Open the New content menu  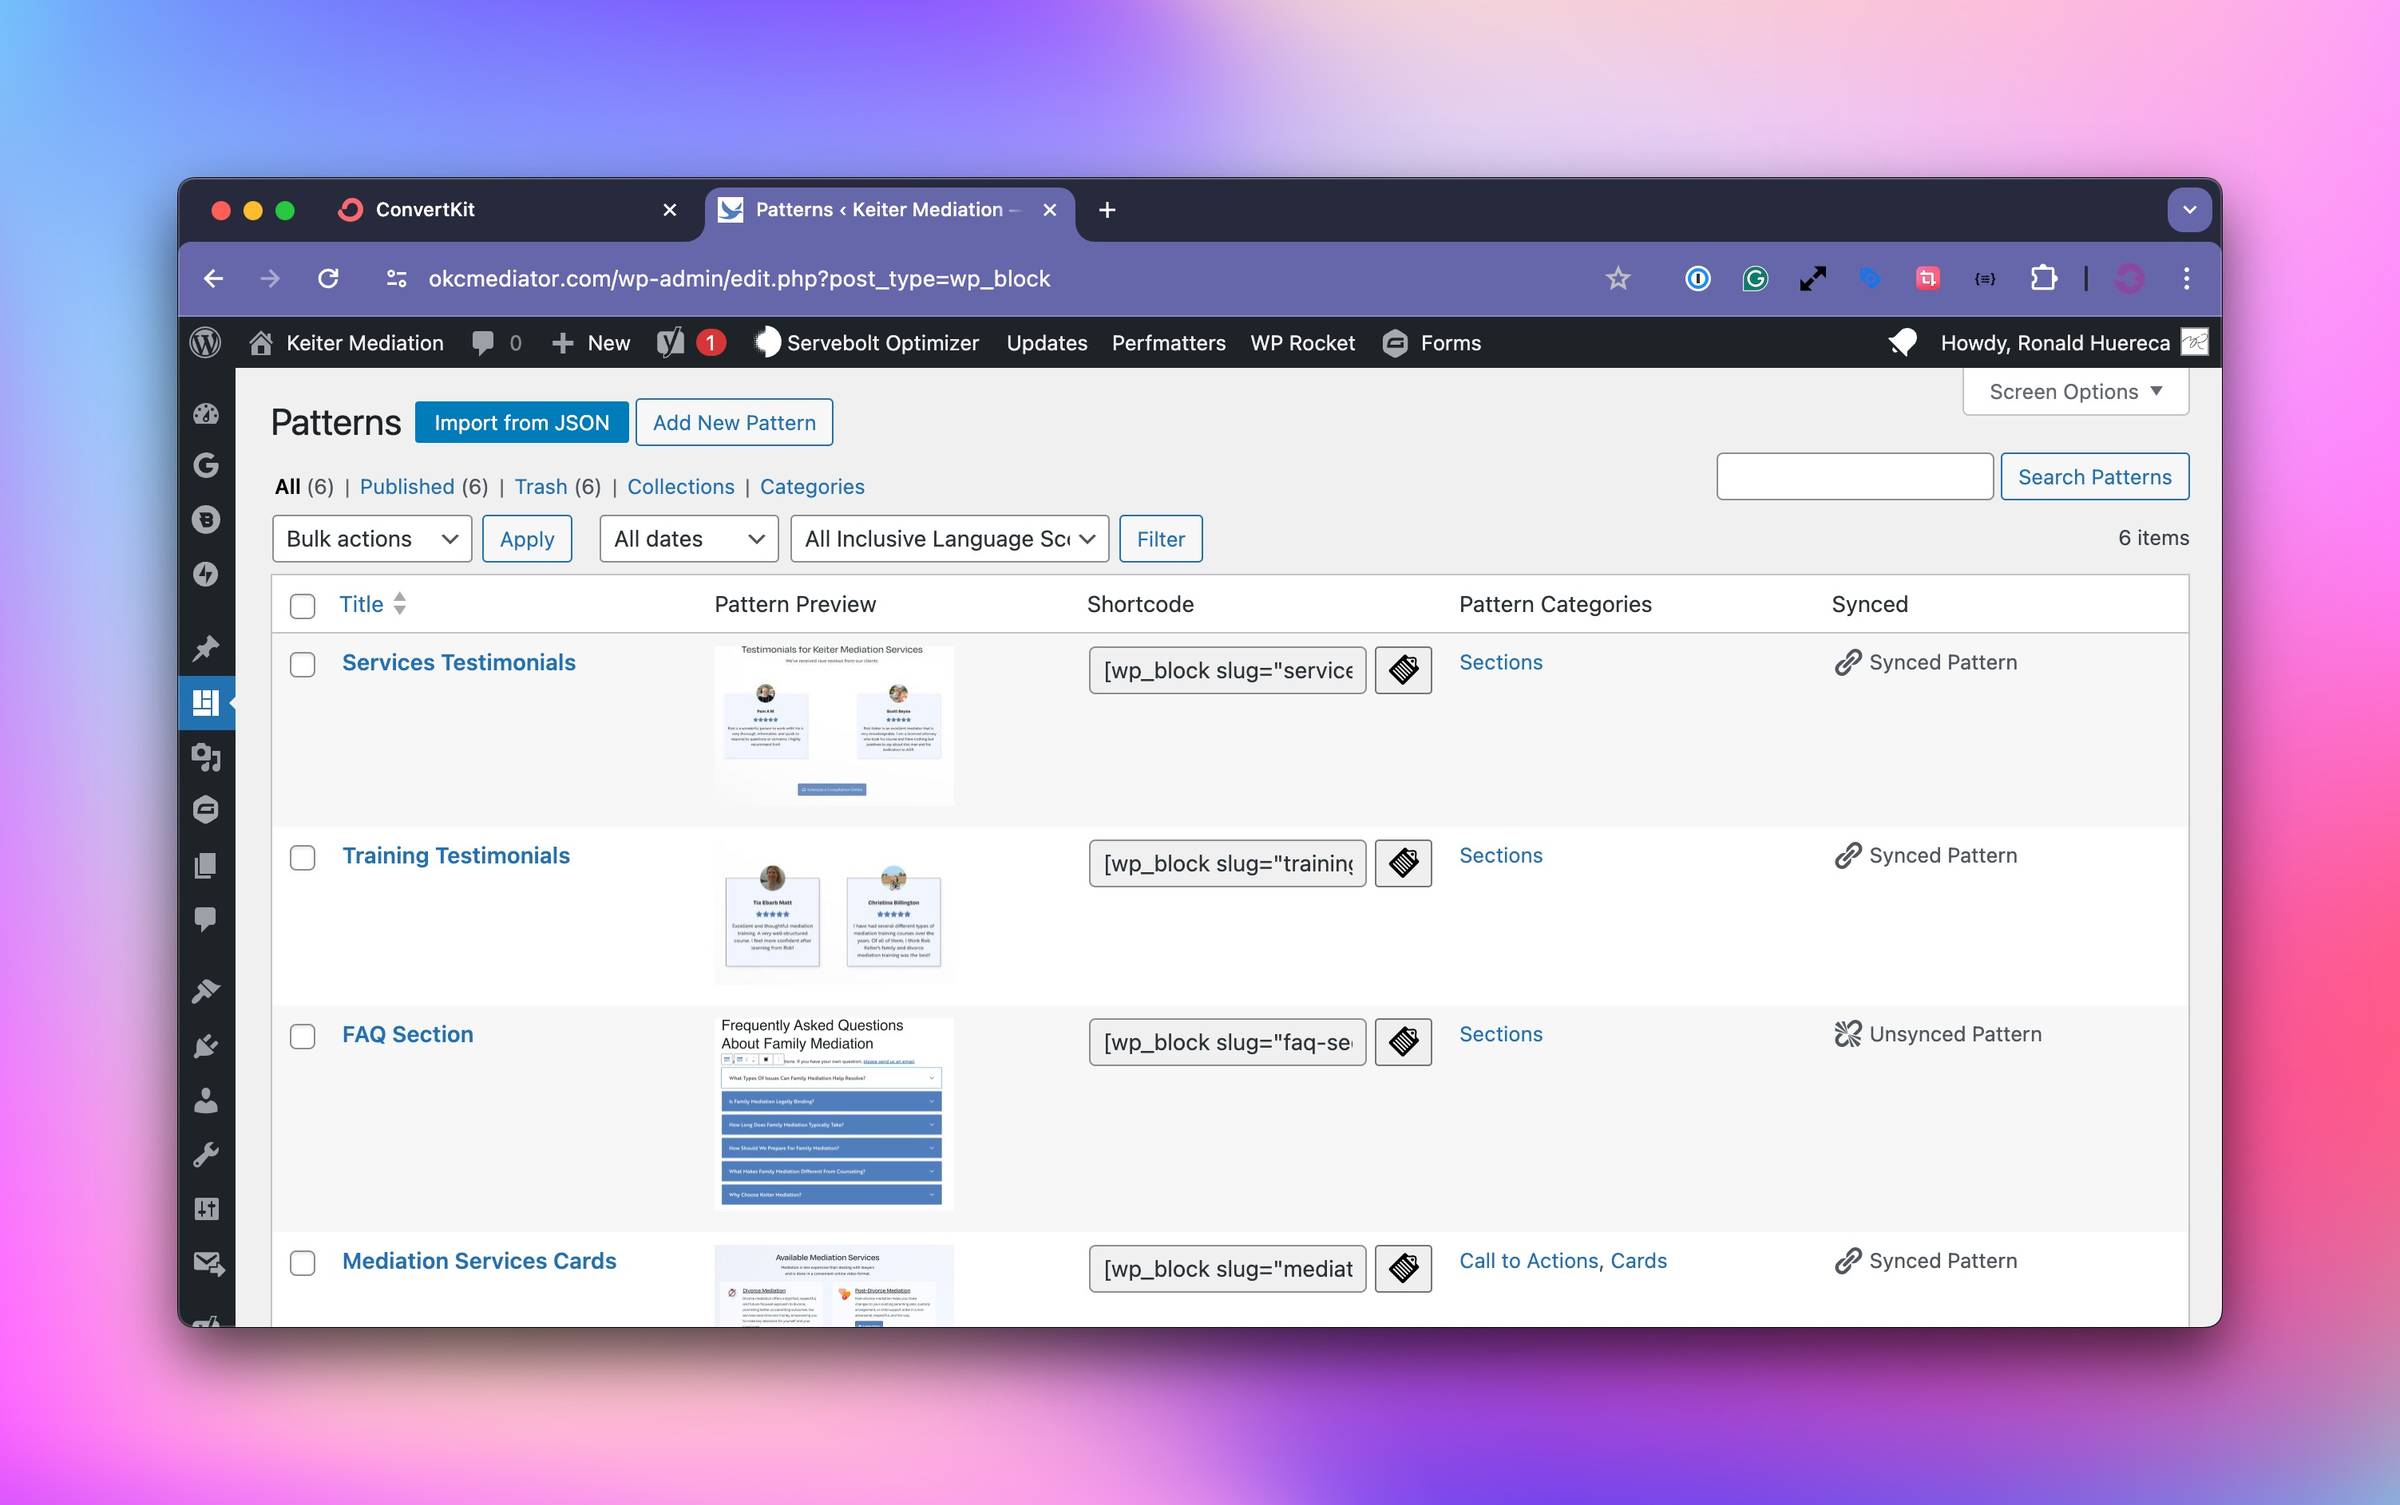(591, 343)
